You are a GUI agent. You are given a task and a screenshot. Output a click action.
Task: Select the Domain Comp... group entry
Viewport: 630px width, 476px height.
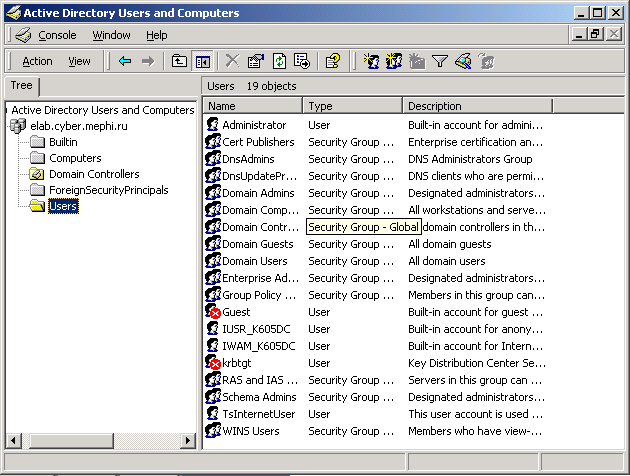click(x=260, y=210)
